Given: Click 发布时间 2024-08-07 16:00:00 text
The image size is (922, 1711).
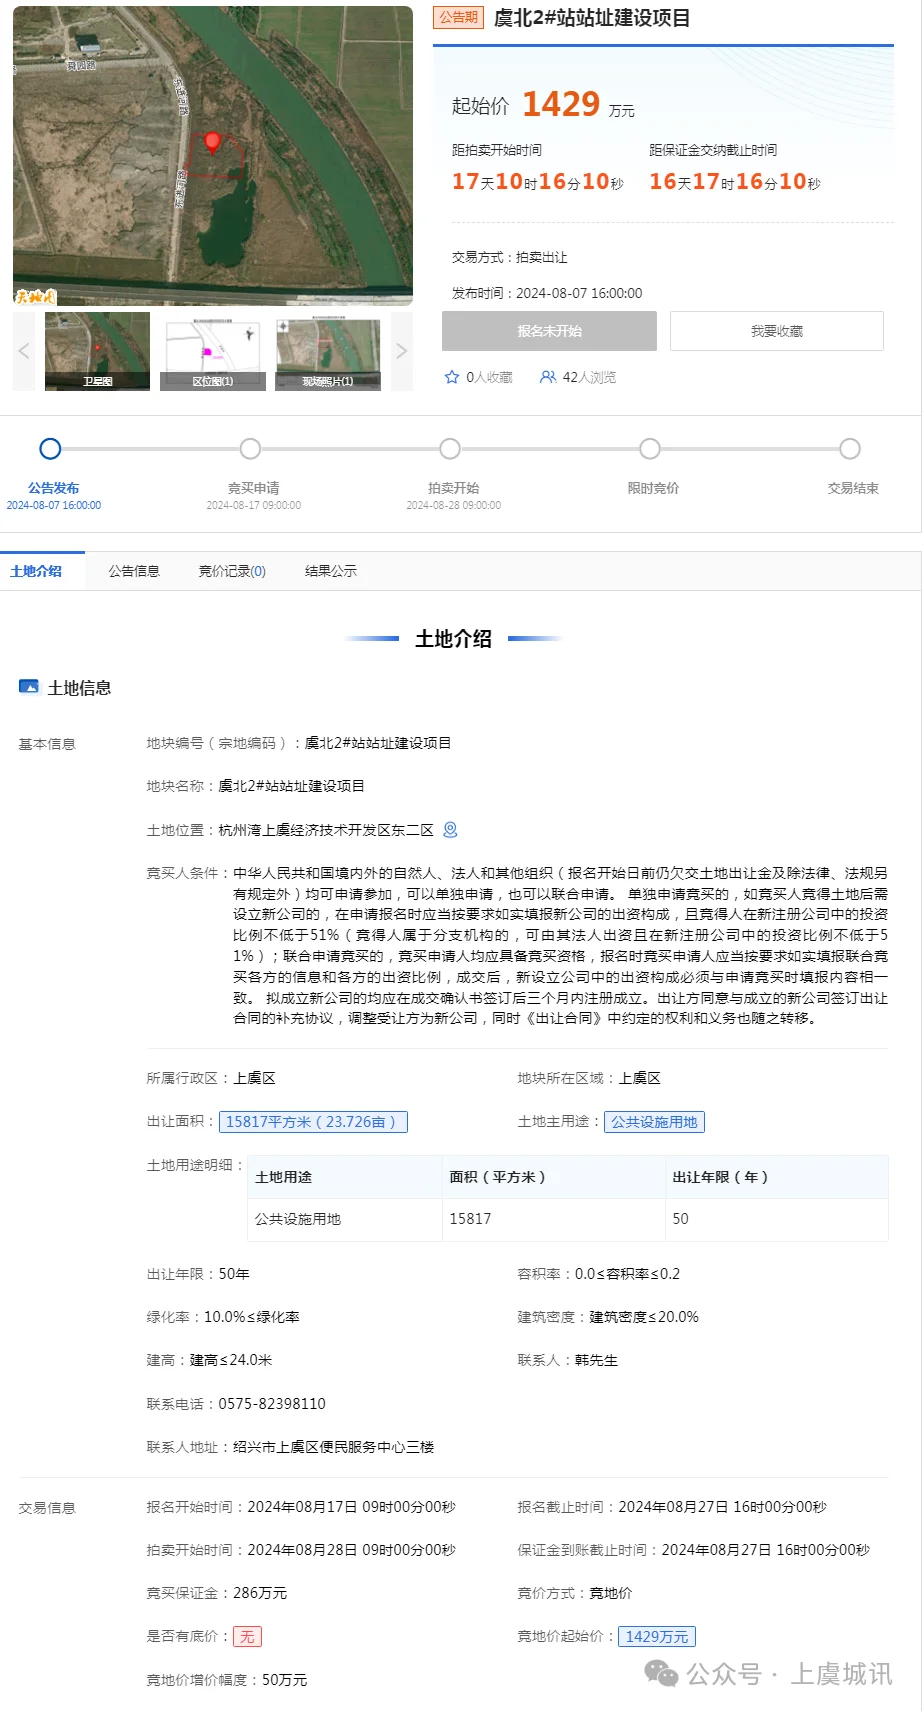Looking at the screenshot, I should [547, 293].
